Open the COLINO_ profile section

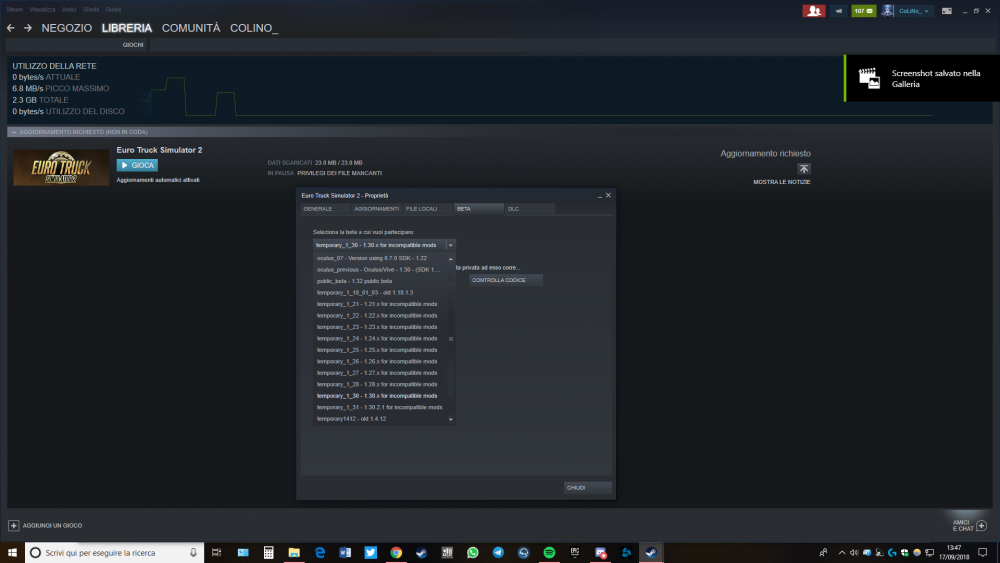coord(254,28)
